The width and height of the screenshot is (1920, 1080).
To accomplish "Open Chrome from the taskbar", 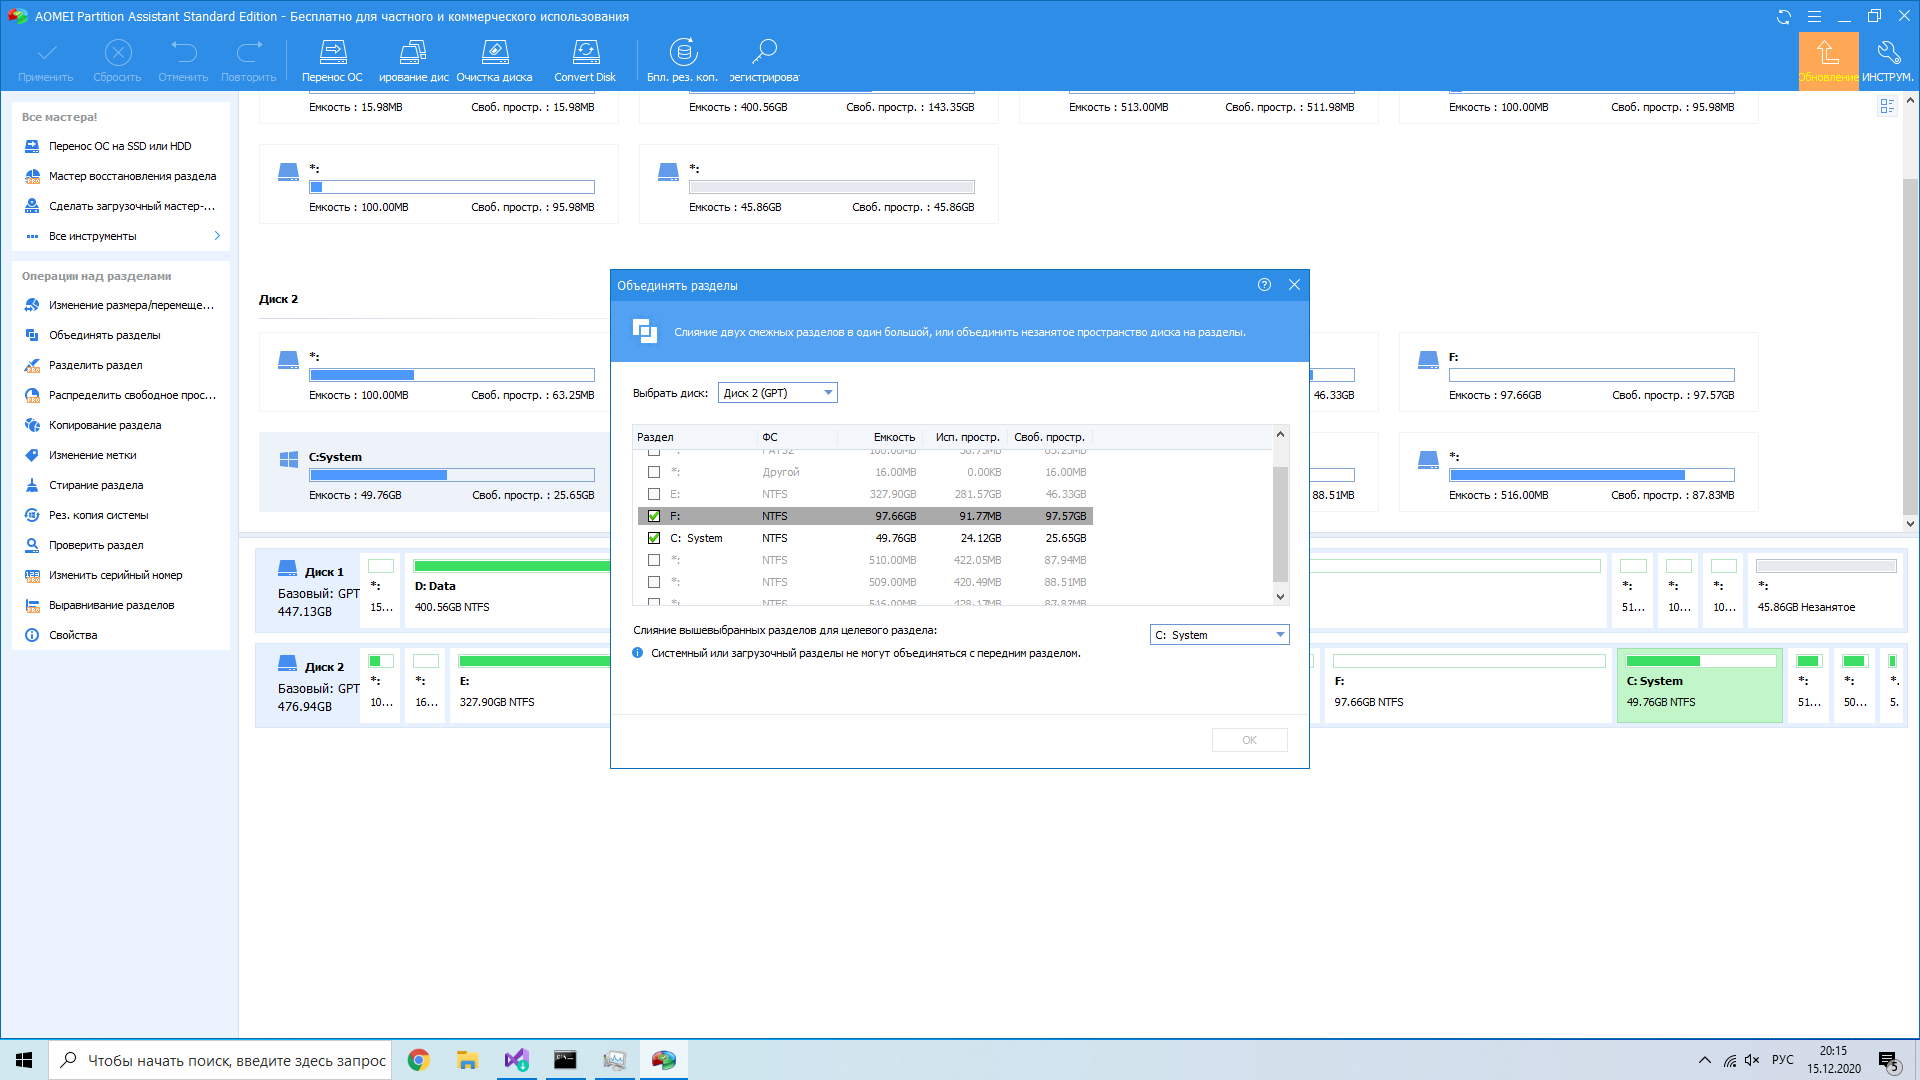I will click(419, 1060).
